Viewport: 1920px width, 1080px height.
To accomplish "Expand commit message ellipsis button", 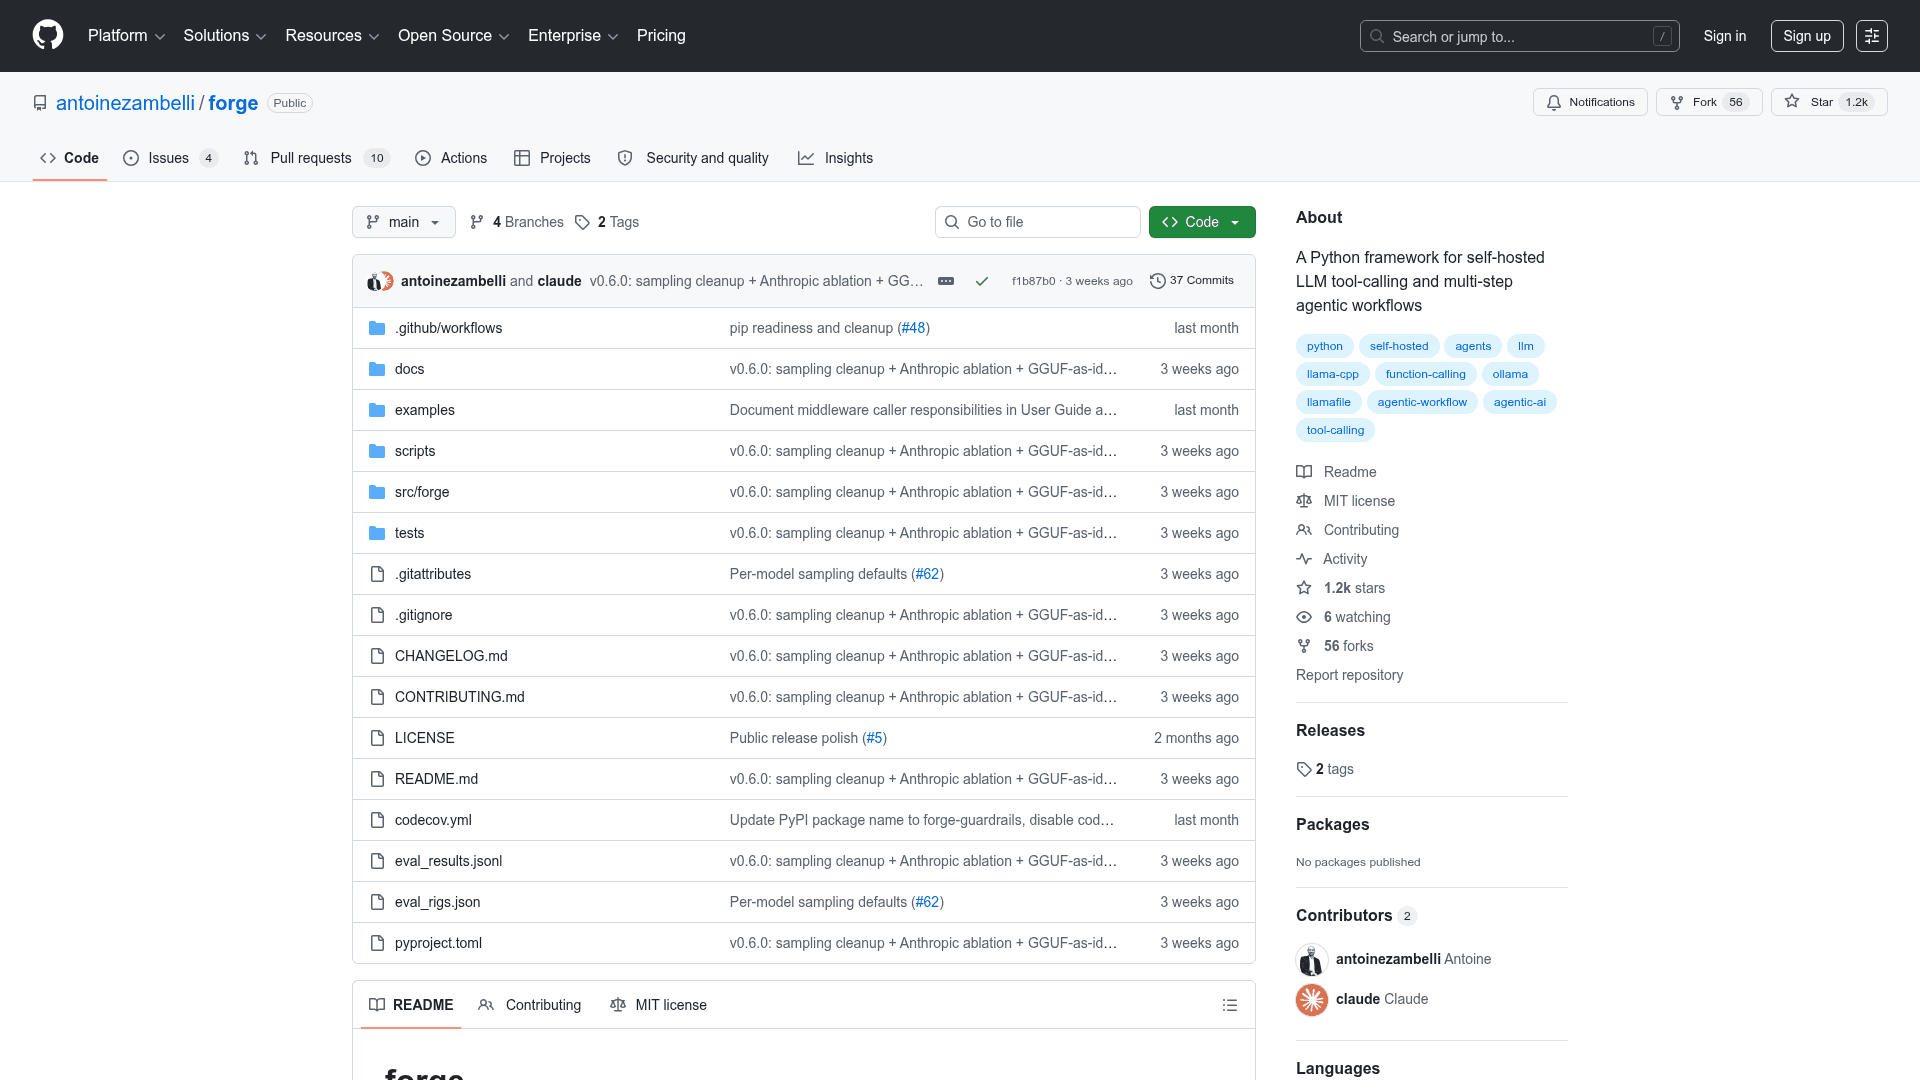I will click(946, 281).
